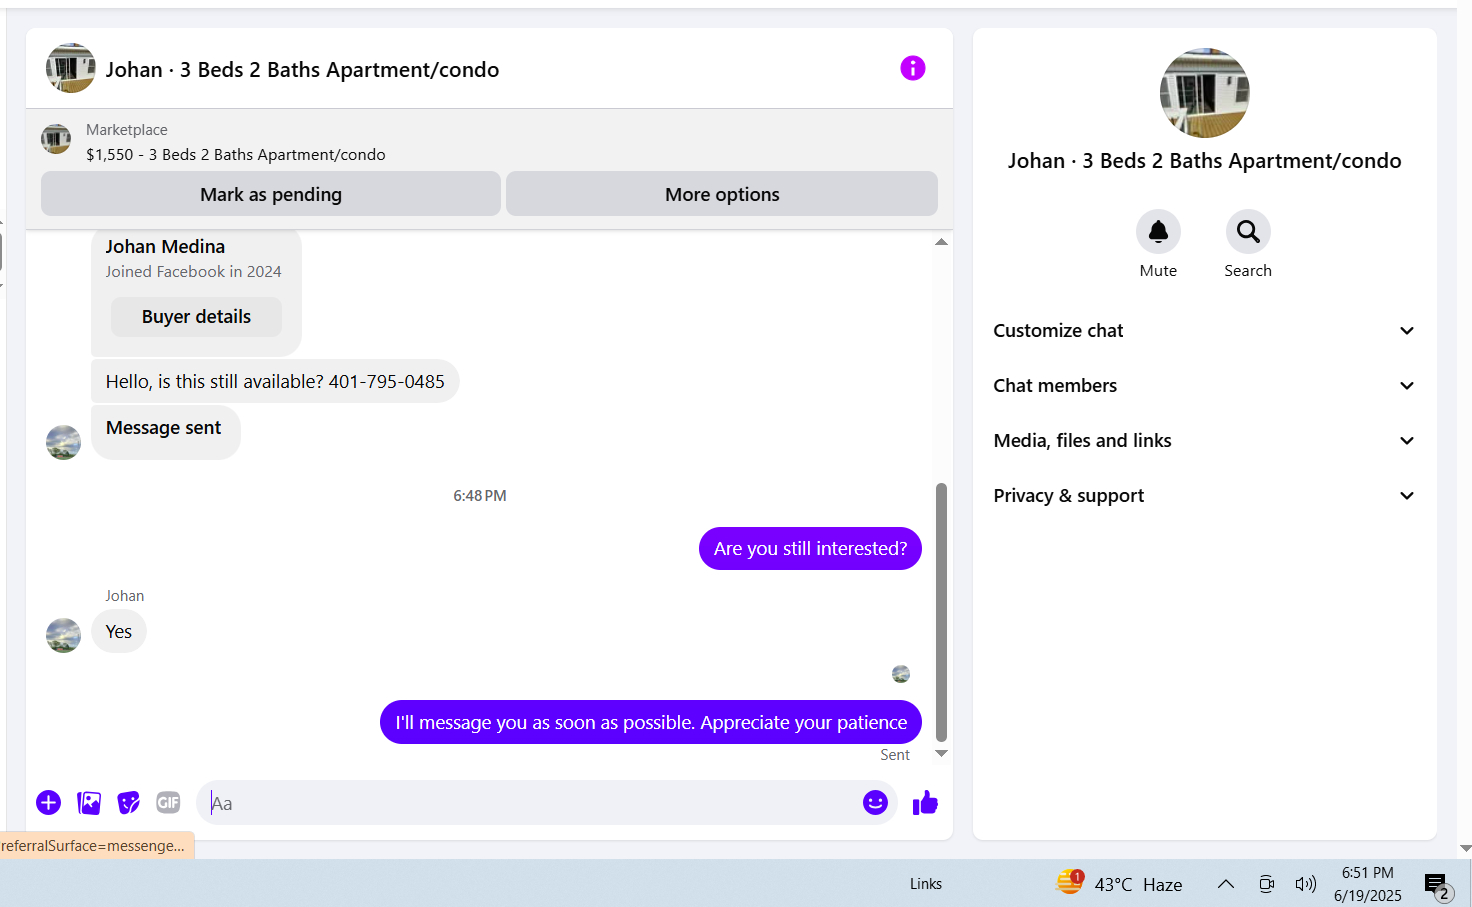Mute this conversation with bell icon

[1158, 232]
